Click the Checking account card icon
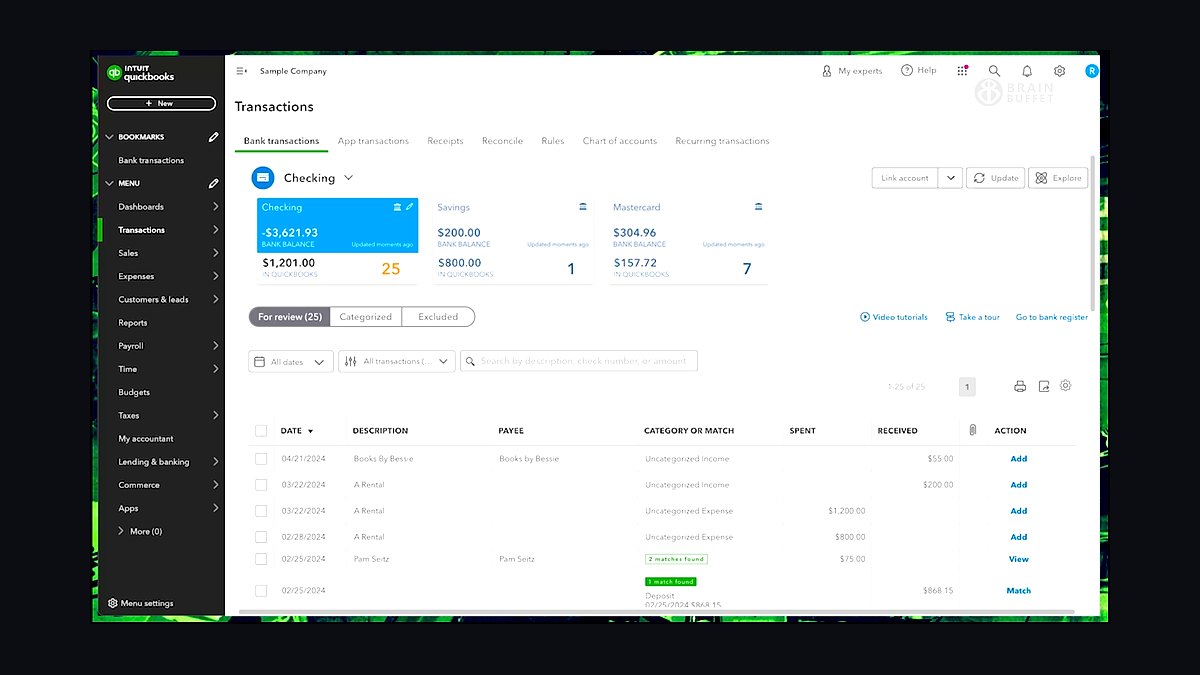 pos(263,178)
